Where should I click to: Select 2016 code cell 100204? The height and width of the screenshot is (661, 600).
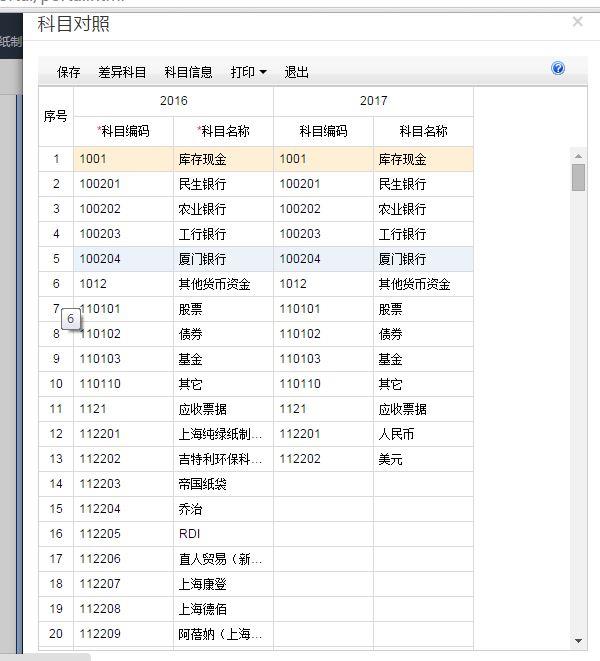(124, 259)
